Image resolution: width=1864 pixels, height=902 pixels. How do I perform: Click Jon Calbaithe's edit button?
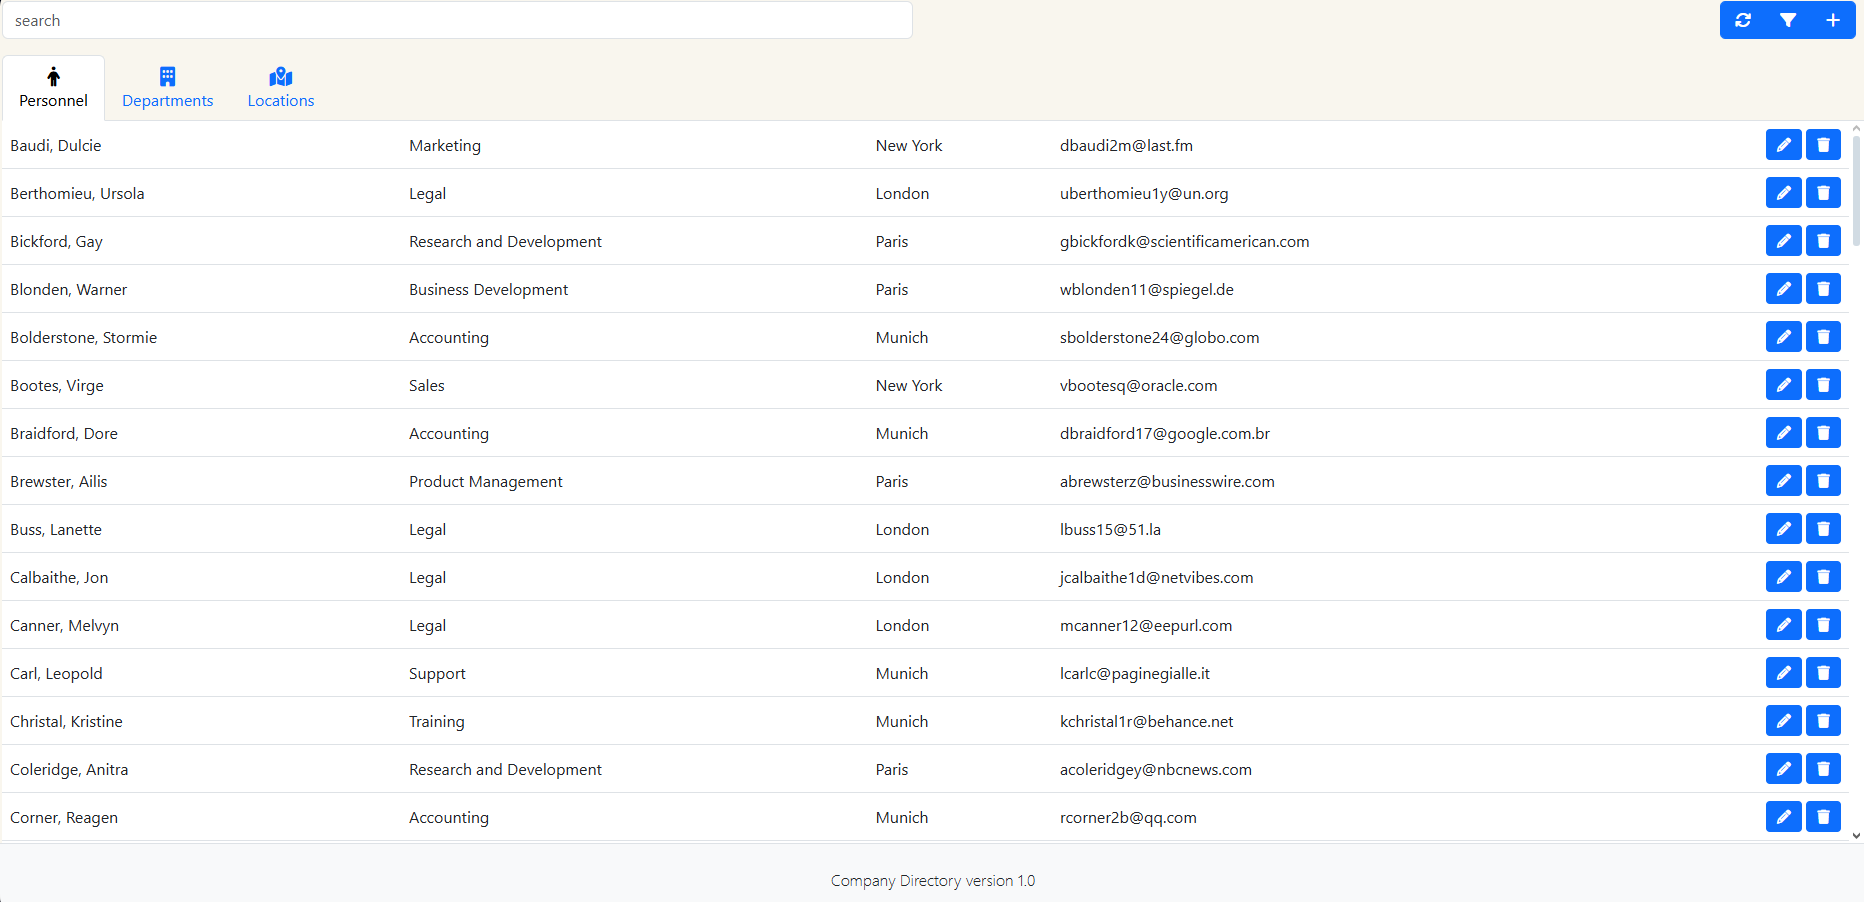[1783, 577]
